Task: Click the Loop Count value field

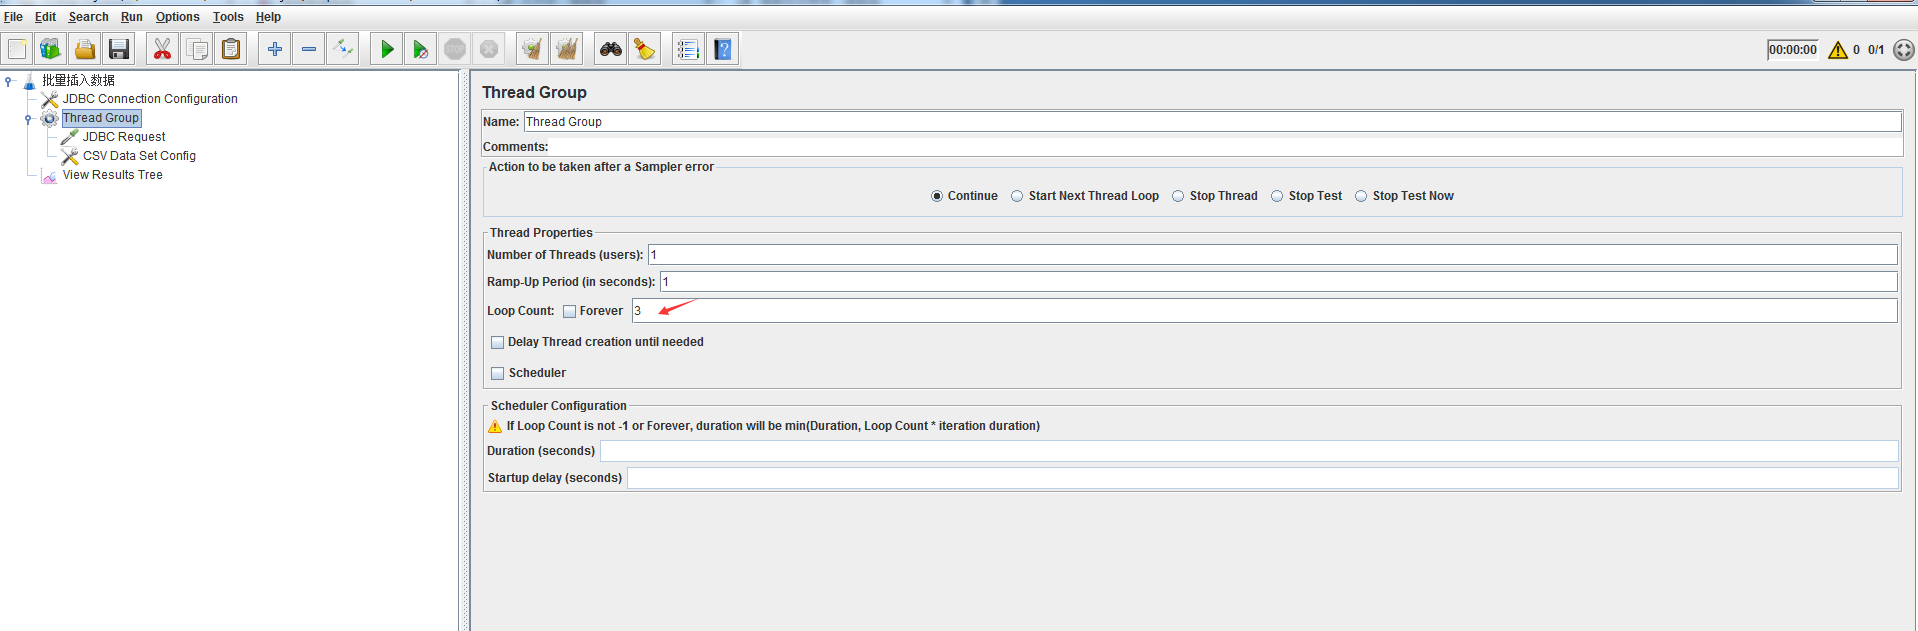Action: tap(1264, 311)
